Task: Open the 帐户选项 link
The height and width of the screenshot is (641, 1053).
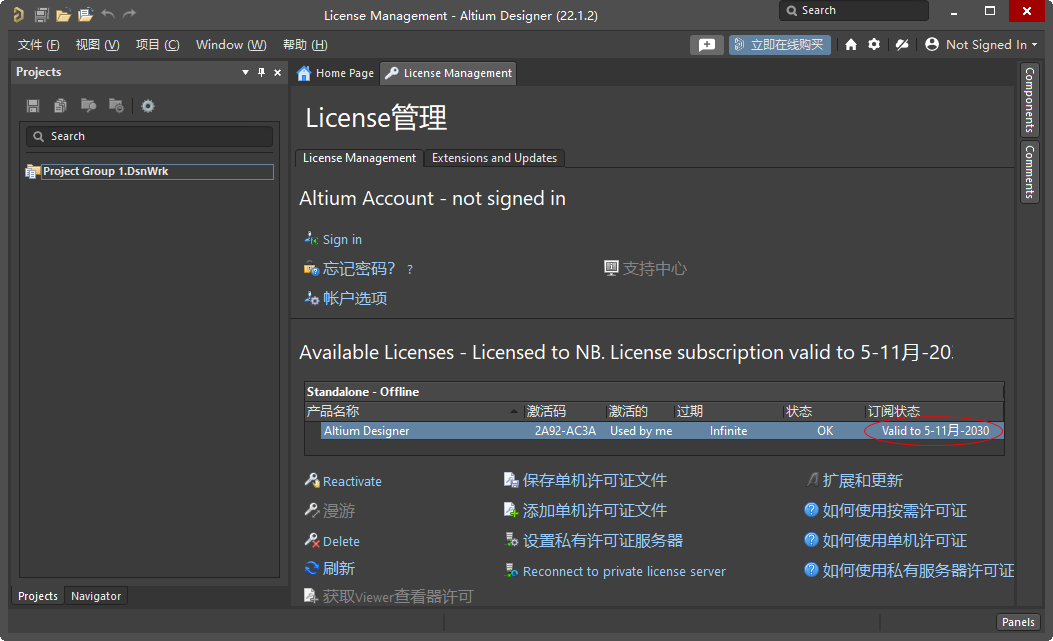Action: (x=355, y=298)
